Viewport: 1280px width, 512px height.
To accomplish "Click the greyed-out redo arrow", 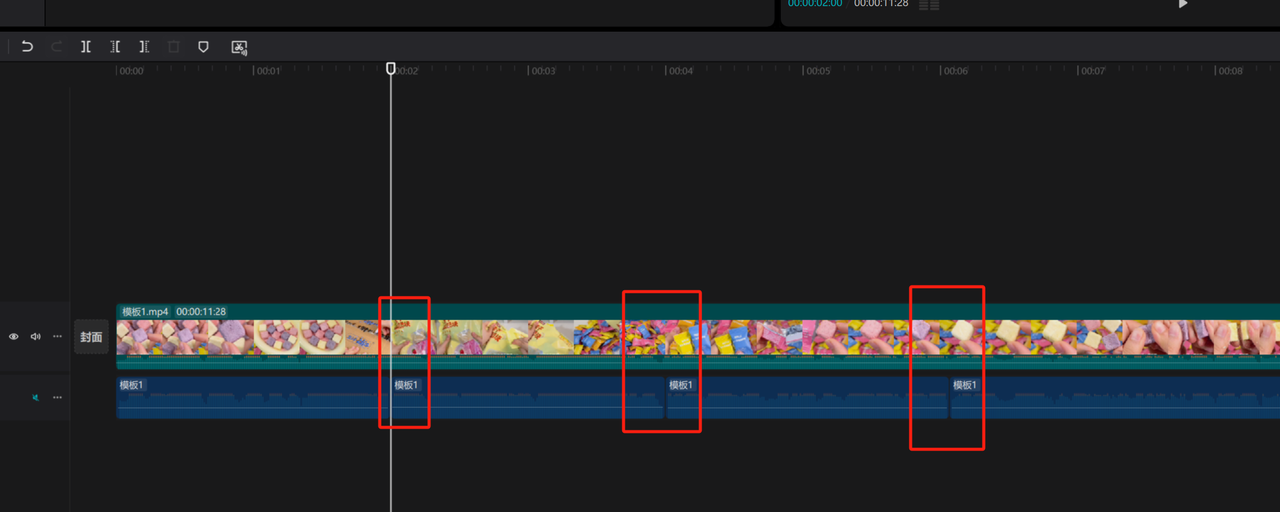I will [x=56, y=47].
